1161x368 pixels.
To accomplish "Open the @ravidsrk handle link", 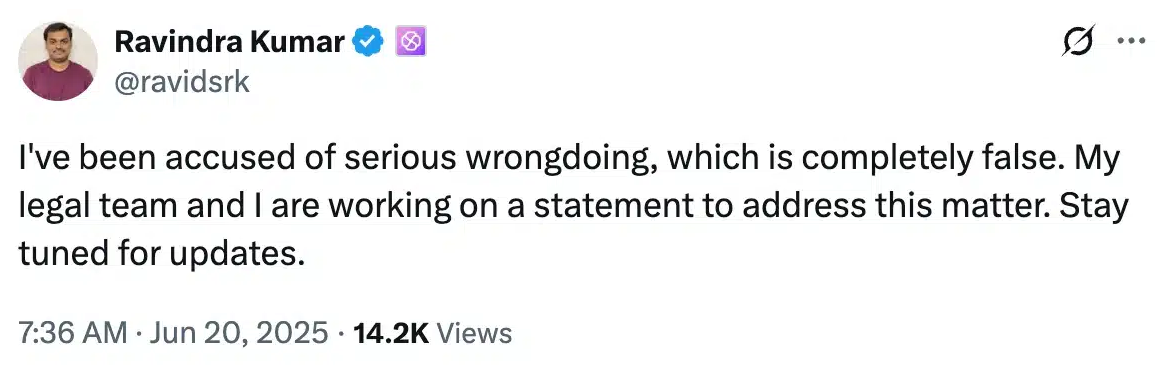I will click(182, 83).
